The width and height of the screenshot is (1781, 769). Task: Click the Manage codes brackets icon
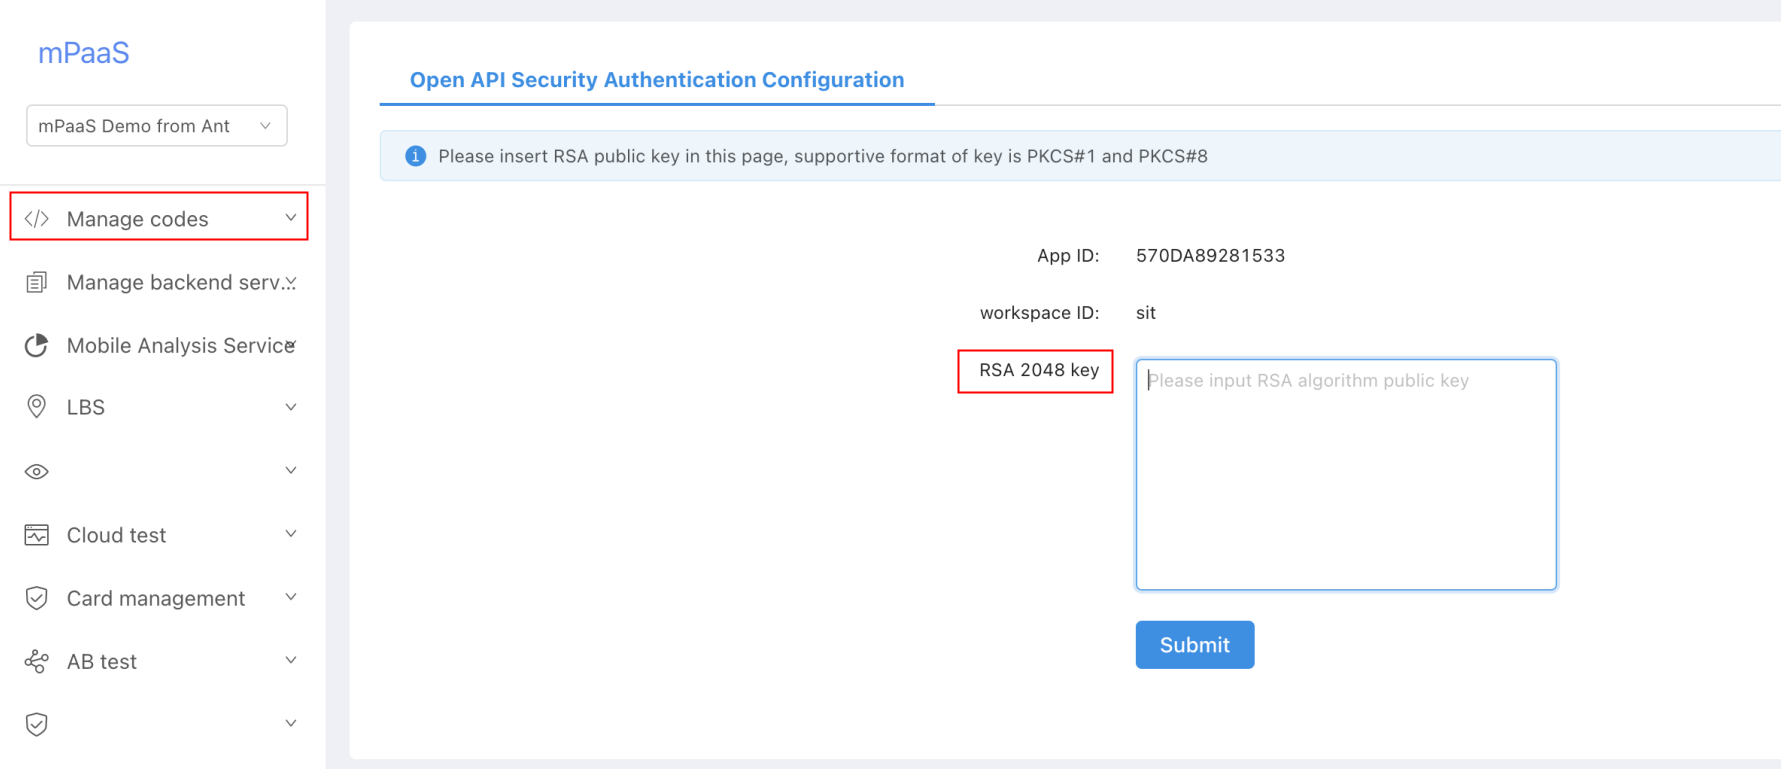[37, 219]
